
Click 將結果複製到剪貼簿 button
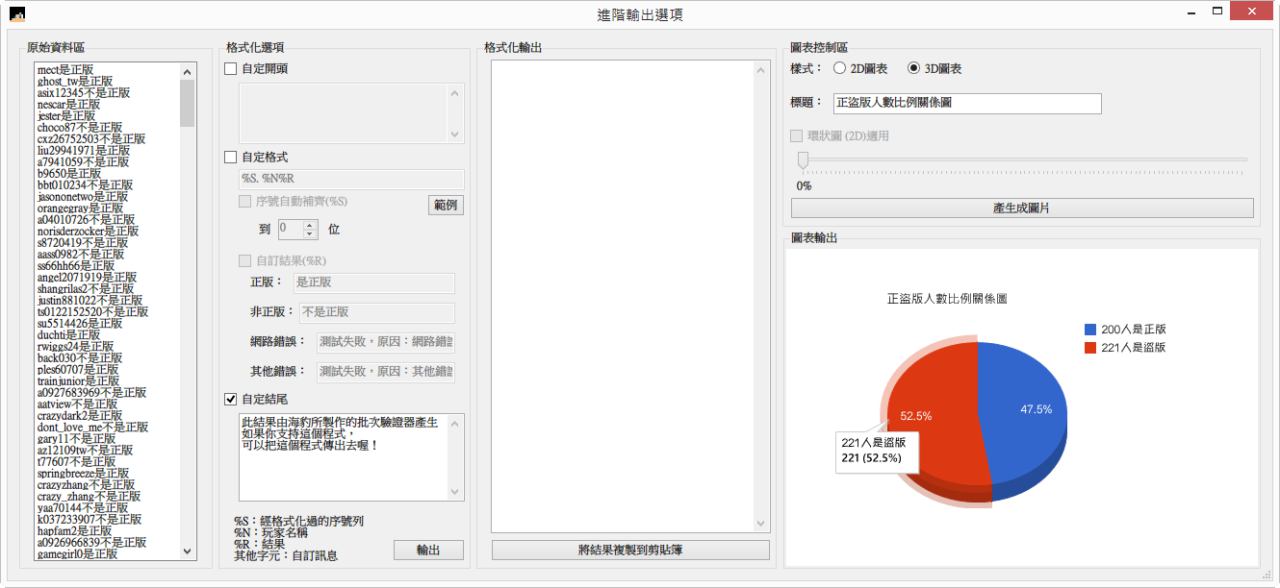630,550
